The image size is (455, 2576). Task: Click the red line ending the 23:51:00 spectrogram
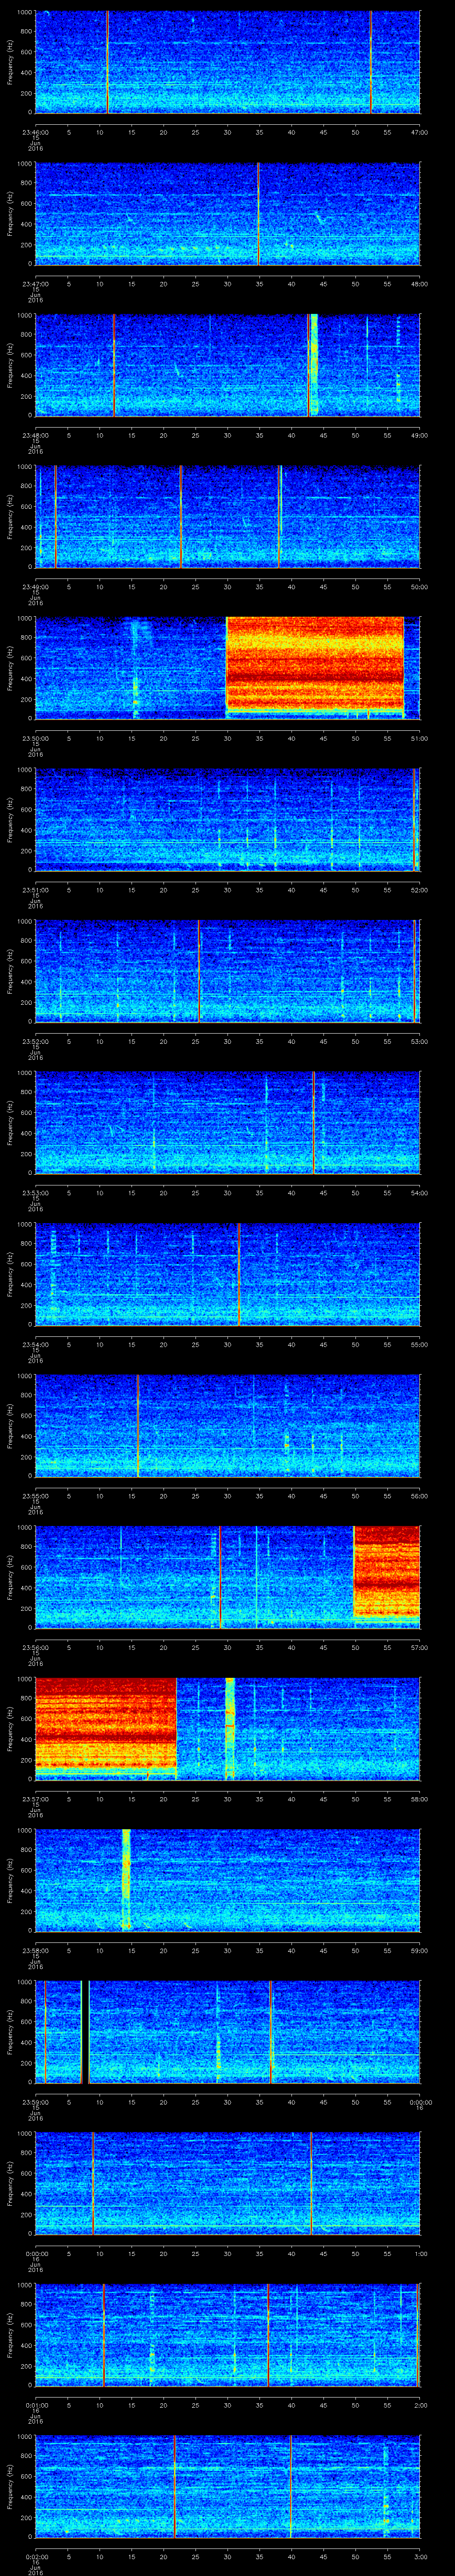(414, 819)
